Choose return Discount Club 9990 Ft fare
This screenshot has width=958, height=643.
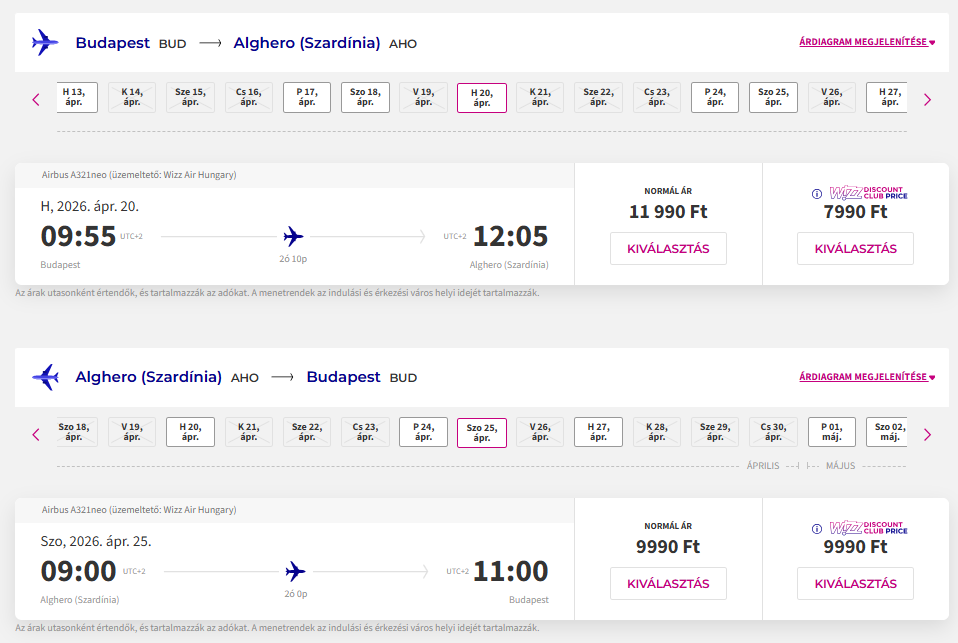[x=855, y=584]
